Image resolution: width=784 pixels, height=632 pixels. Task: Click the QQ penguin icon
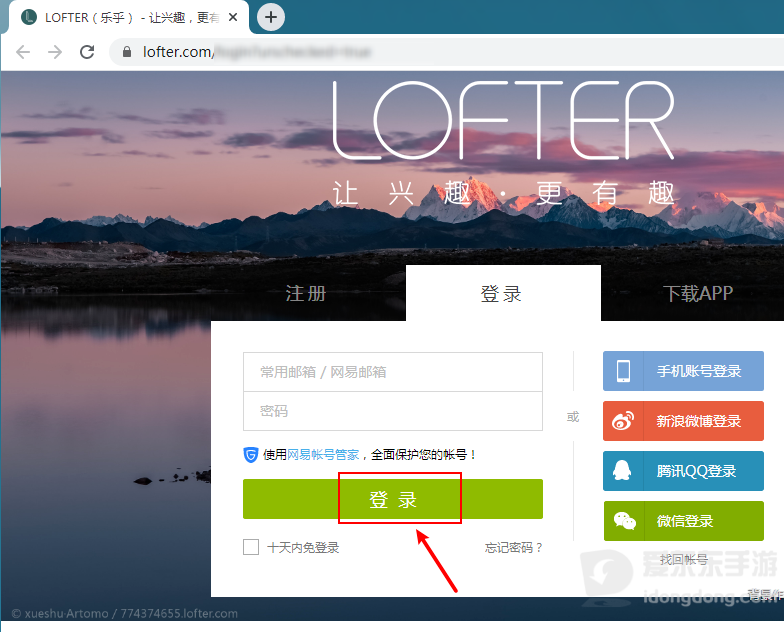pos(622,470)
